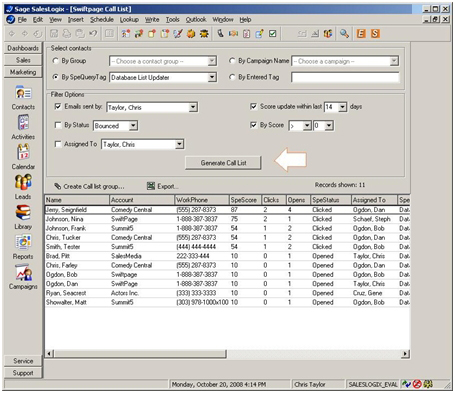
Task: Click the orange E toolbar icon
Action: click(361, 33)
